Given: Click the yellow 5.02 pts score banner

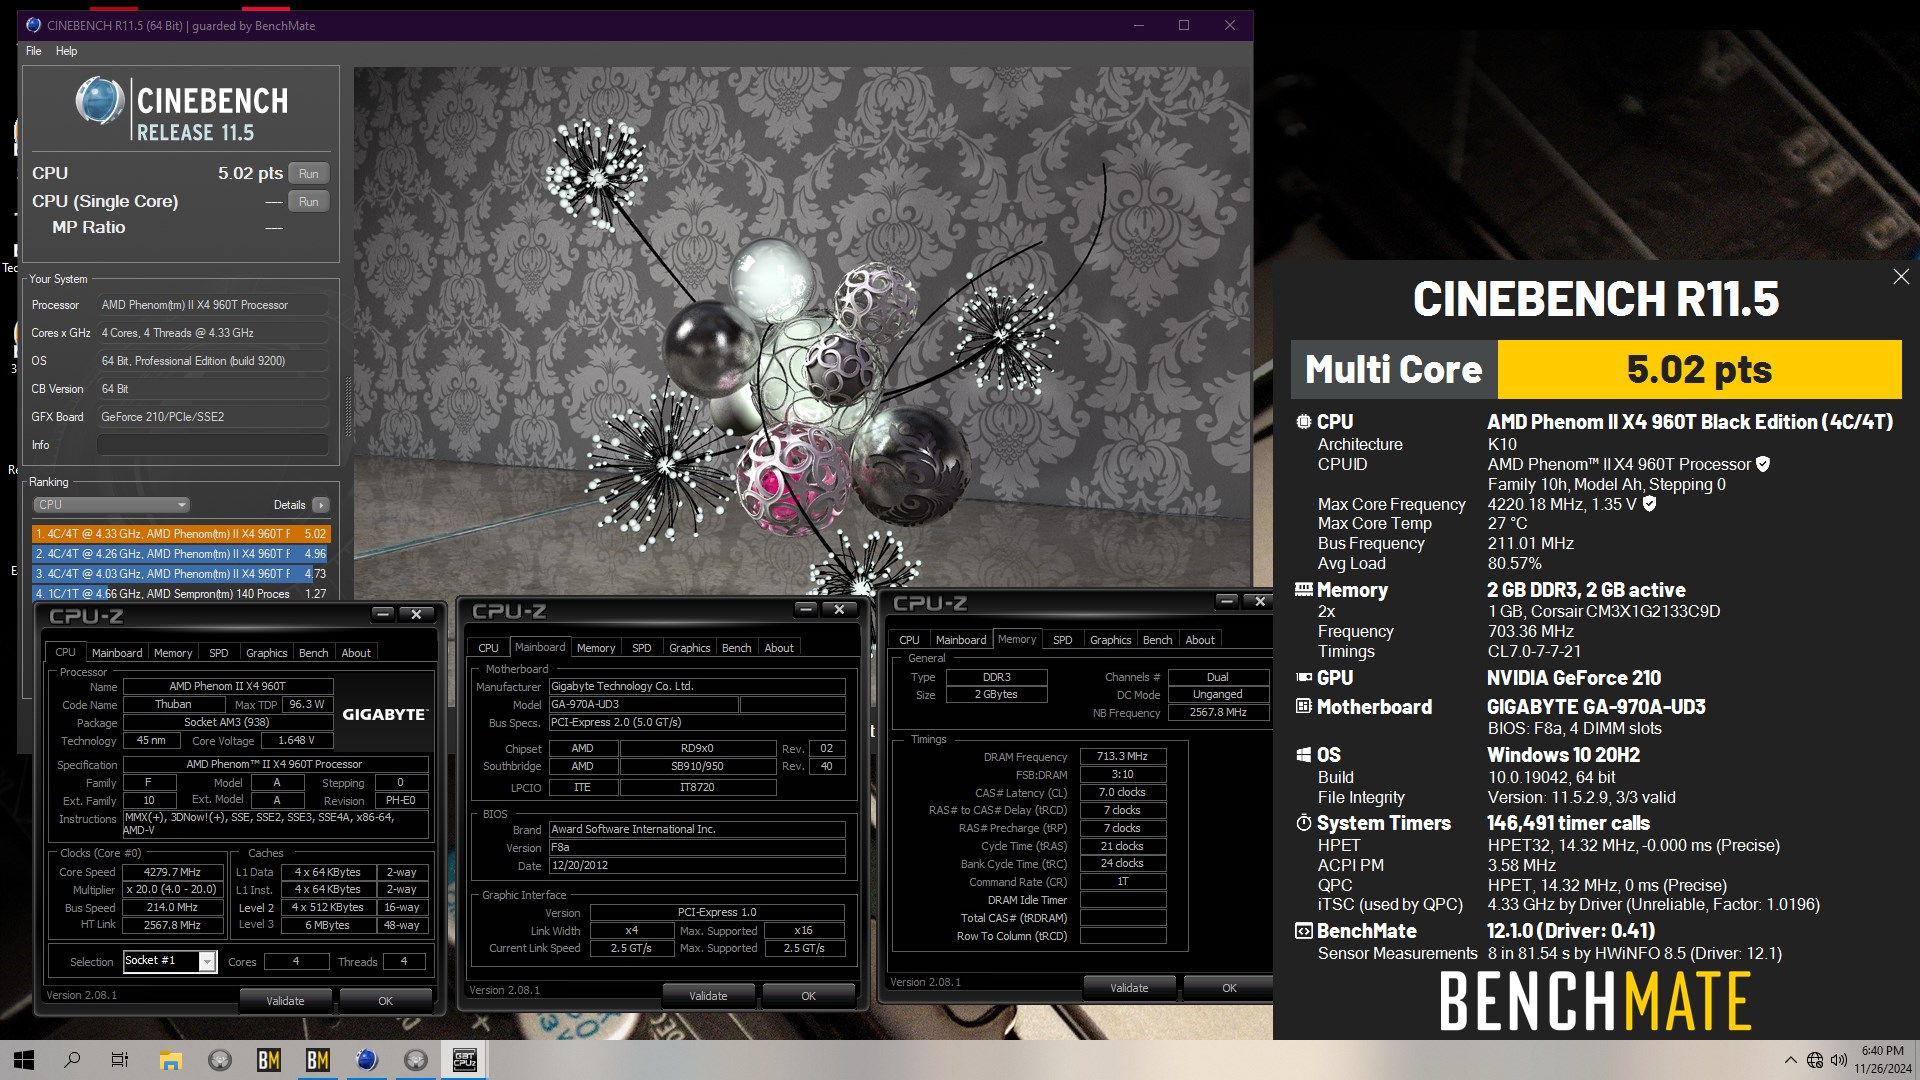Looking at the screenshot, I should [x=1699, y=370].
